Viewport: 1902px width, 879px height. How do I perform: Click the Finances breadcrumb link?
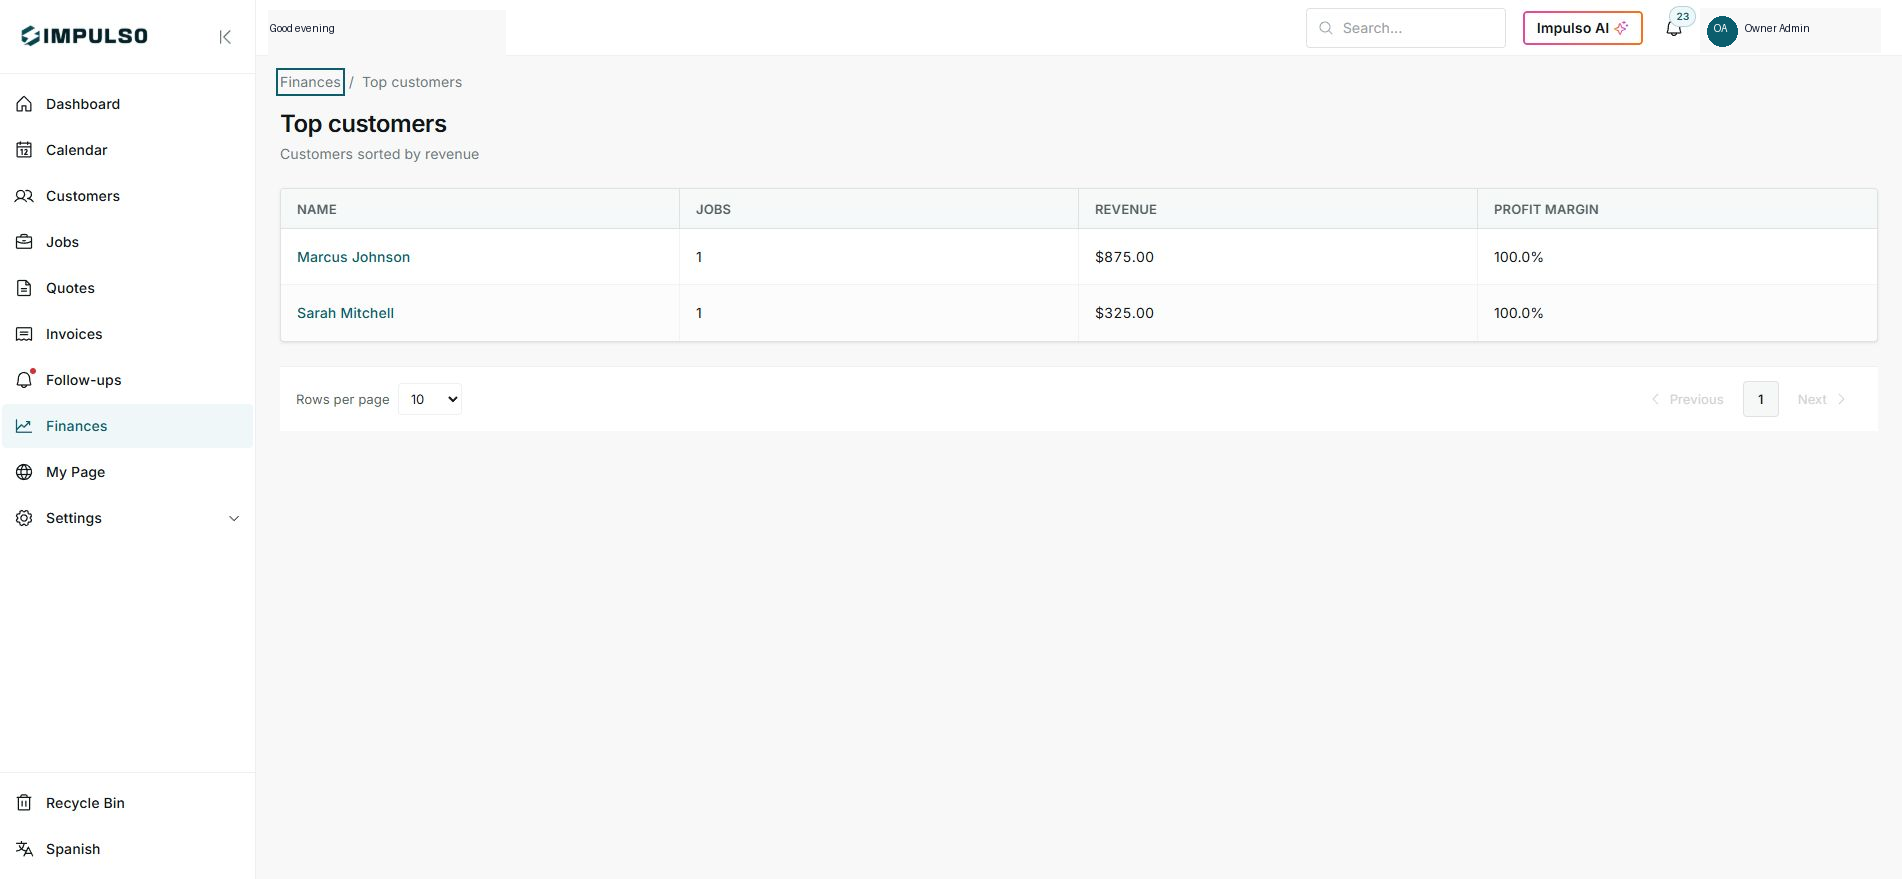pyautogui.click(x=310, y=82)
